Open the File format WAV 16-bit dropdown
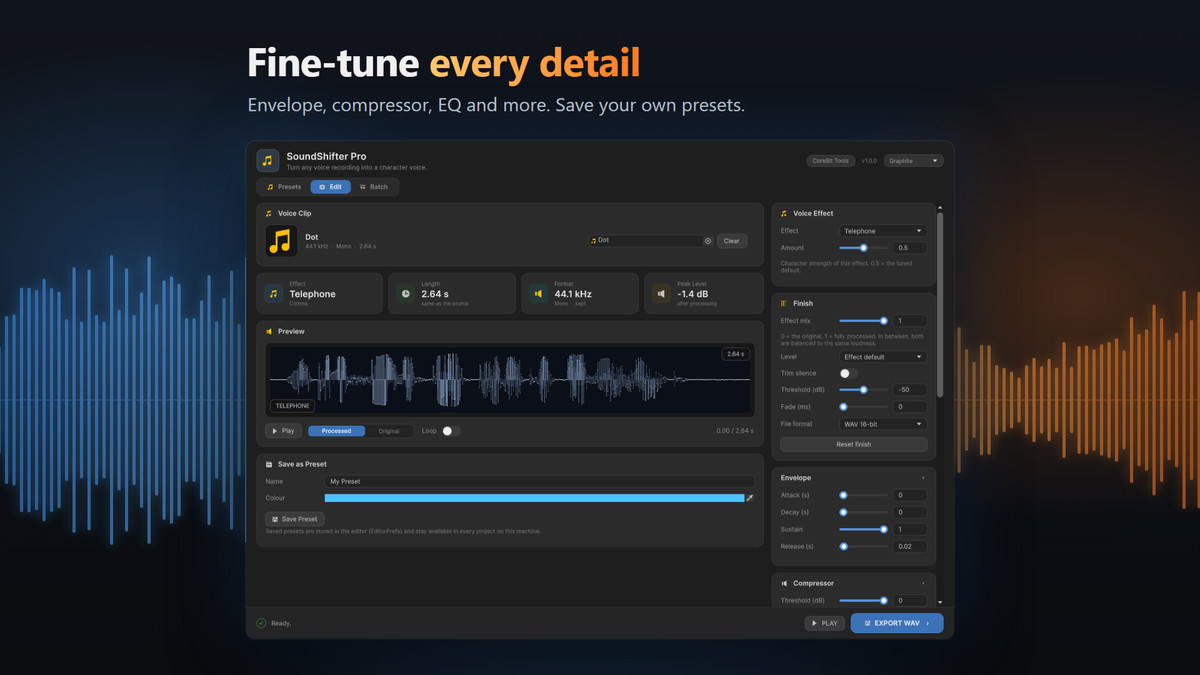 [882, 424]
